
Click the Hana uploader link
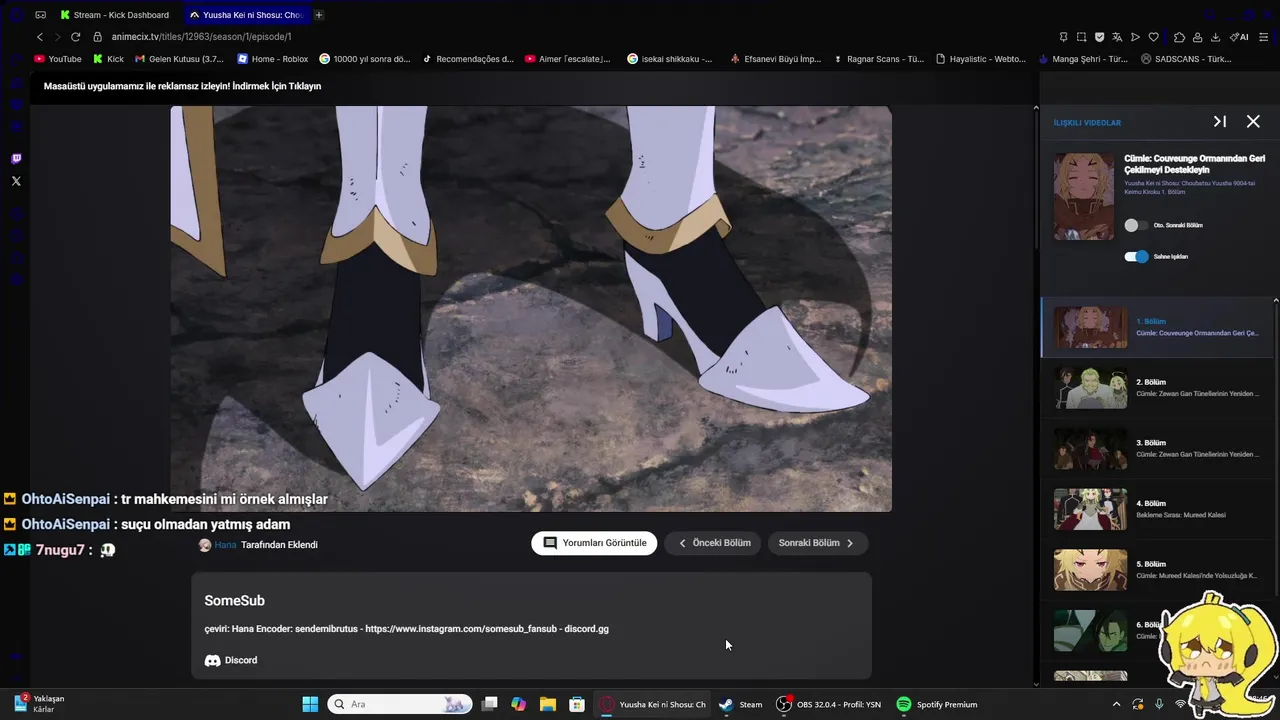225,545
